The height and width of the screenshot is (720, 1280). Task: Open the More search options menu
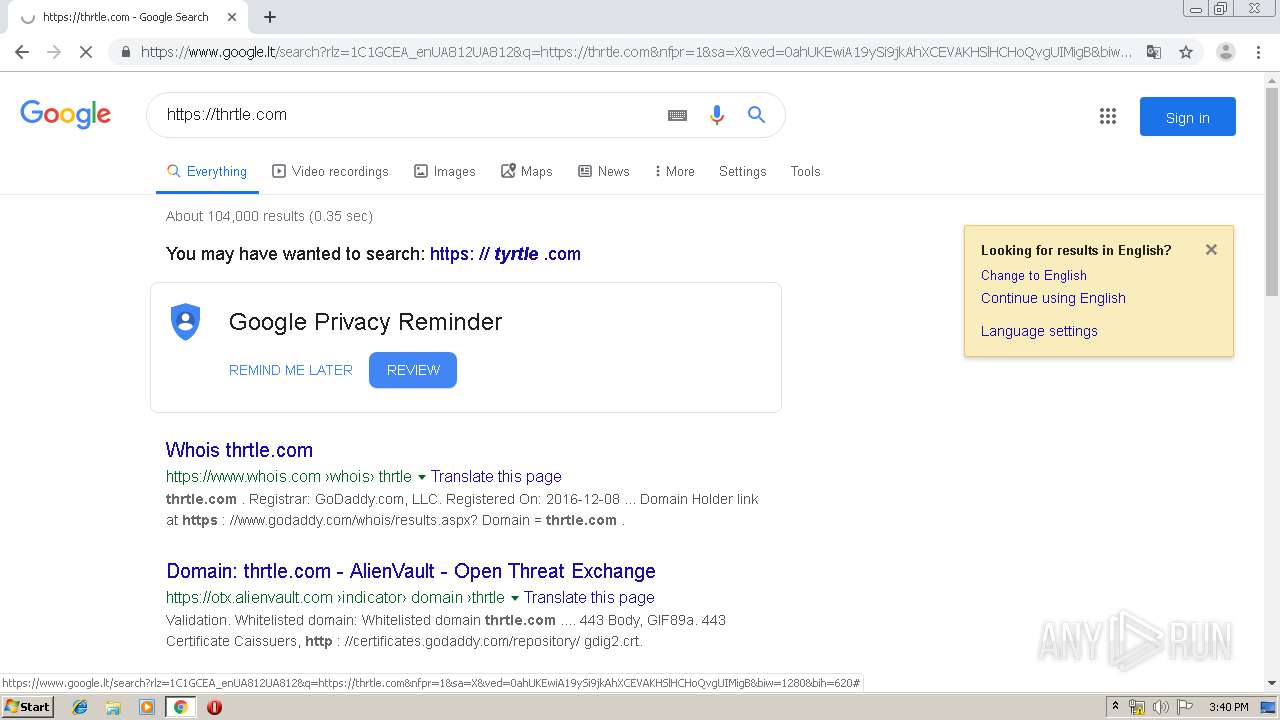point(674,171)
